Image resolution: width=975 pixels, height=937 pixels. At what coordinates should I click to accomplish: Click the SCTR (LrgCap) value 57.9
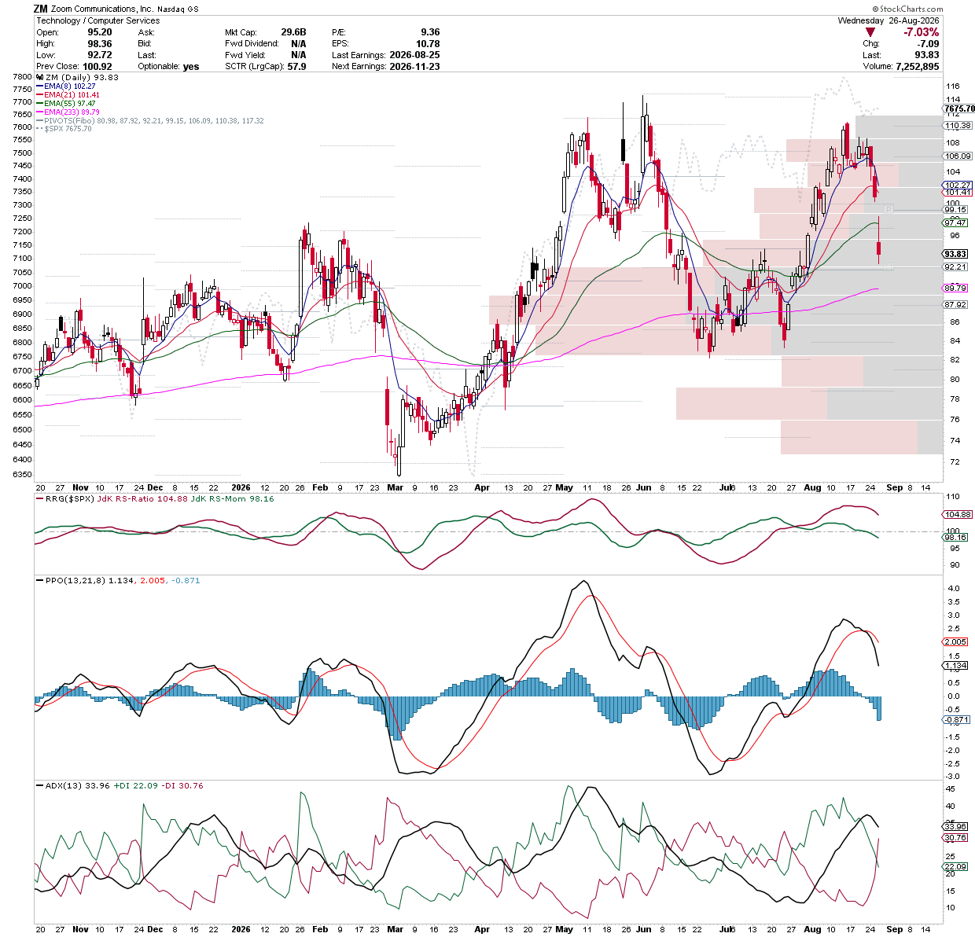tap(297, 67)
